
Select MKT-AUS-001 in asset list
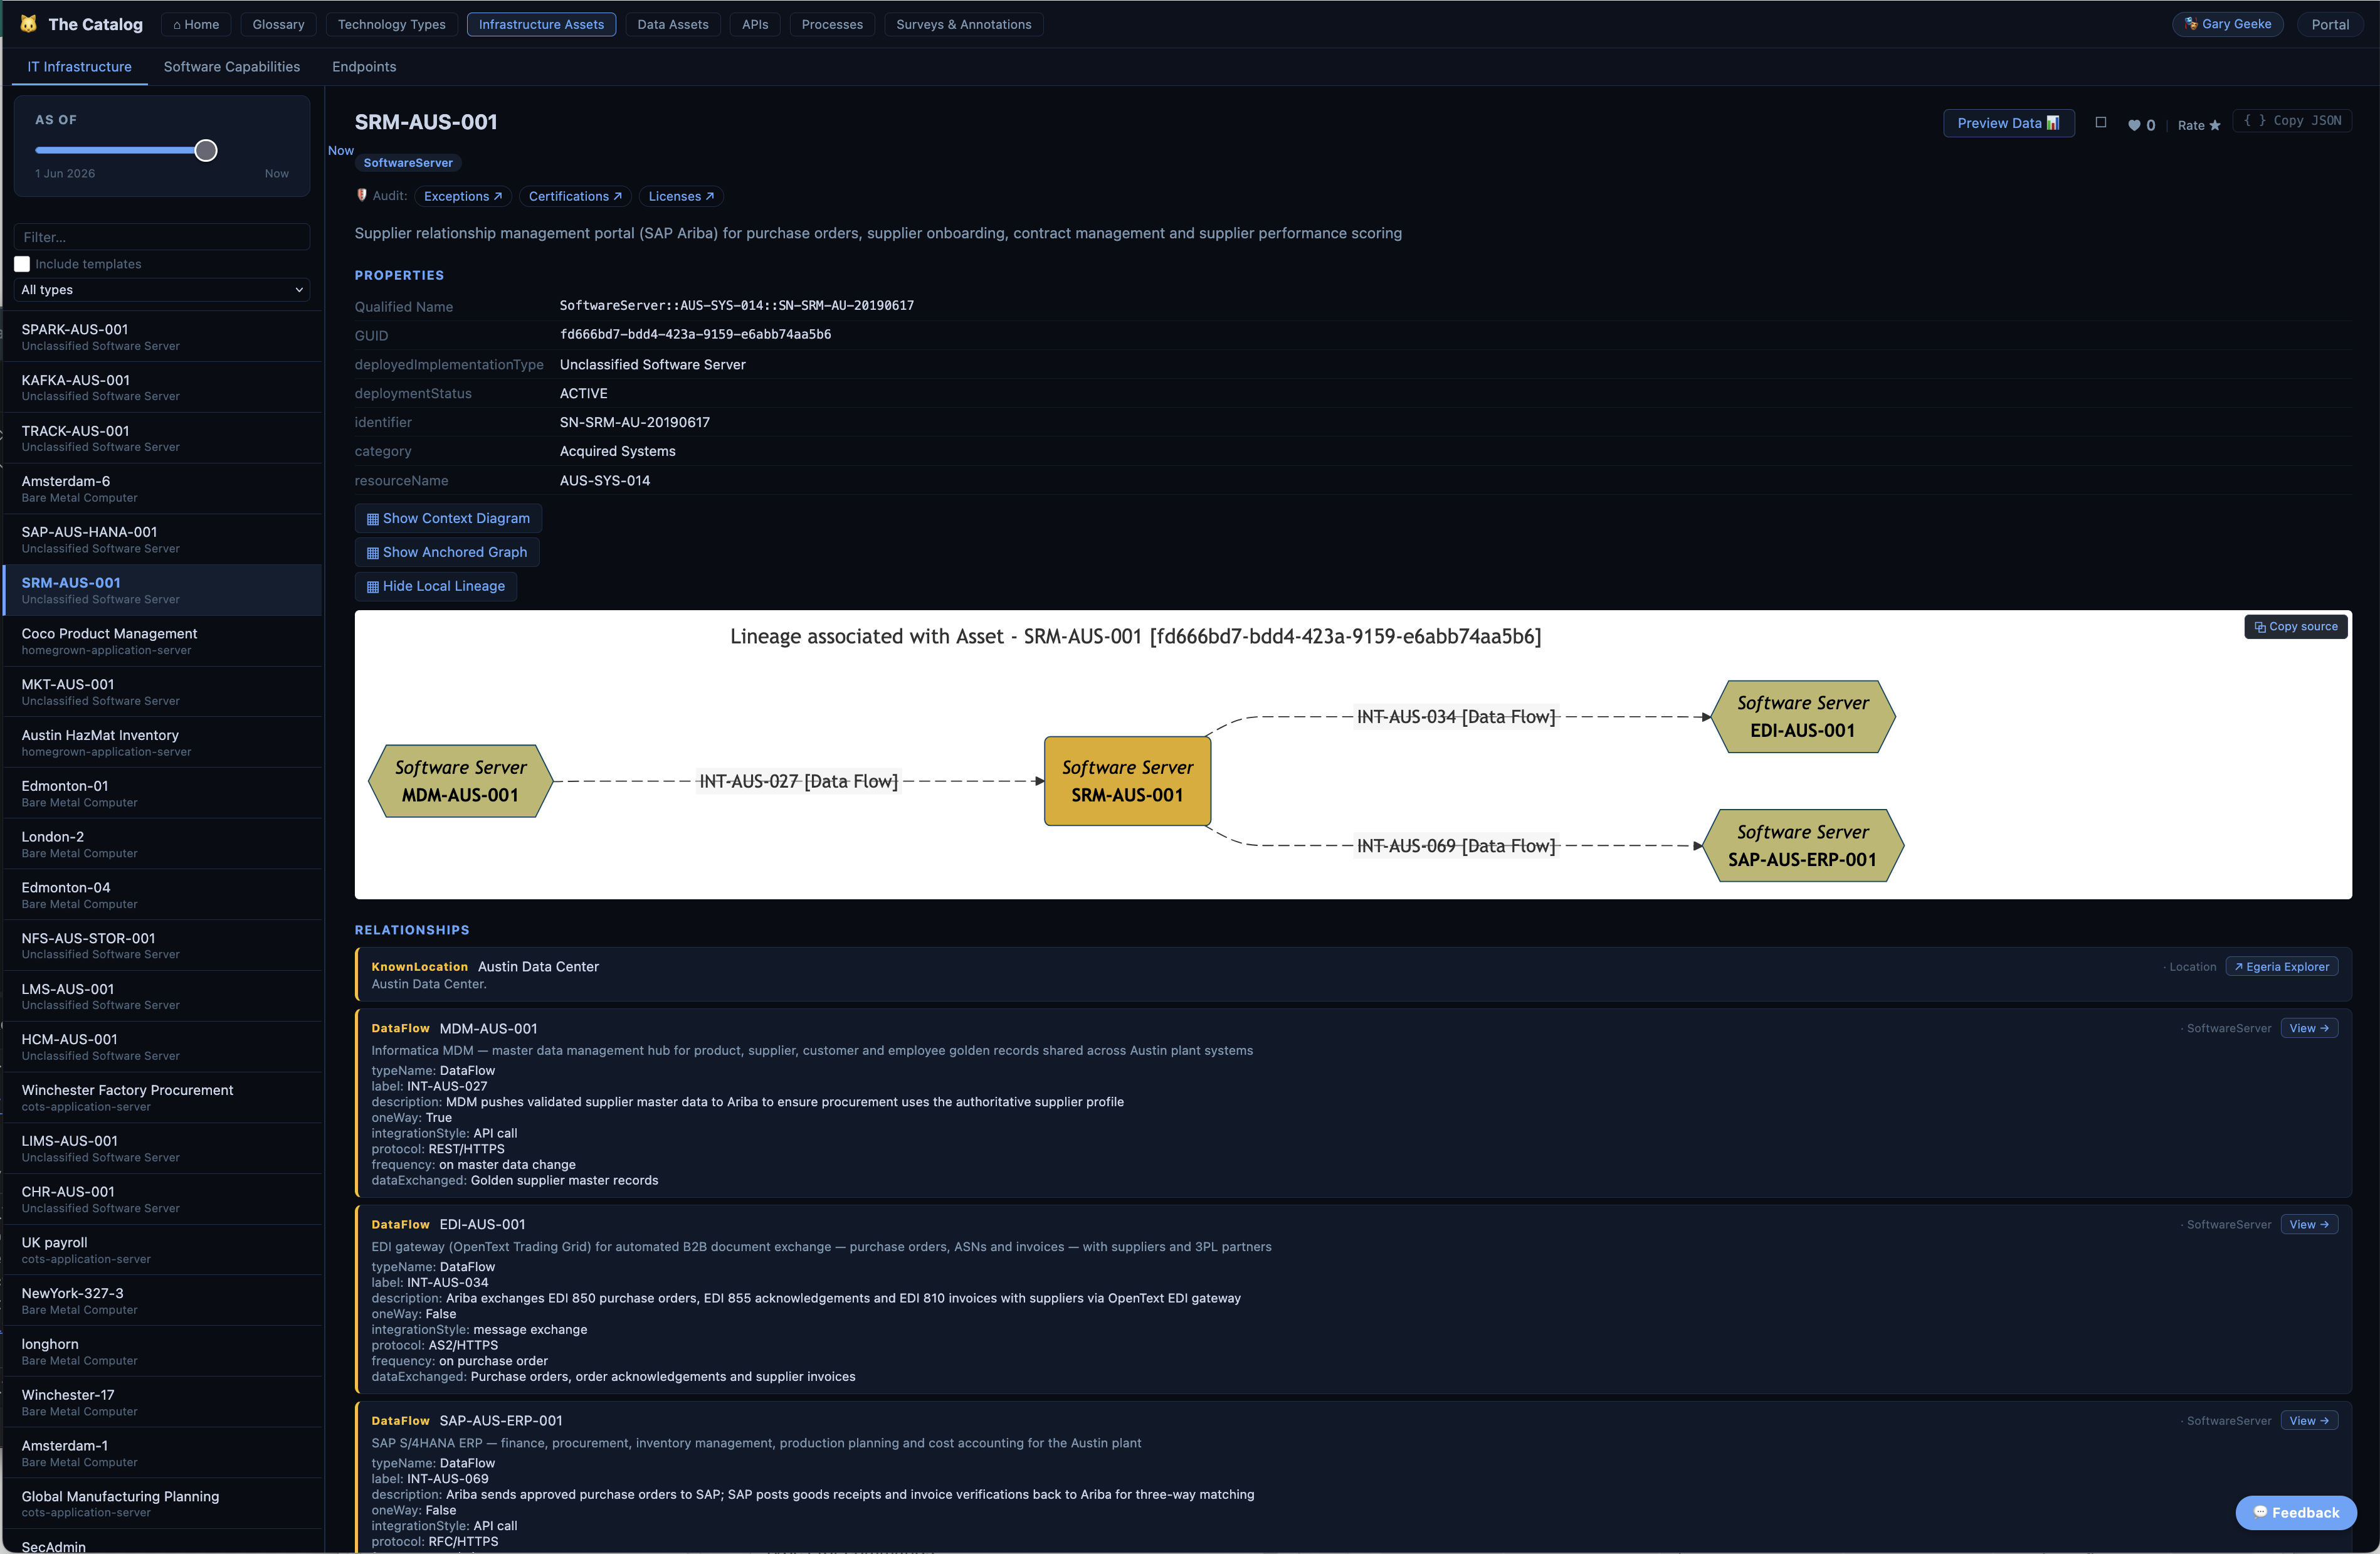click(162, 692)
